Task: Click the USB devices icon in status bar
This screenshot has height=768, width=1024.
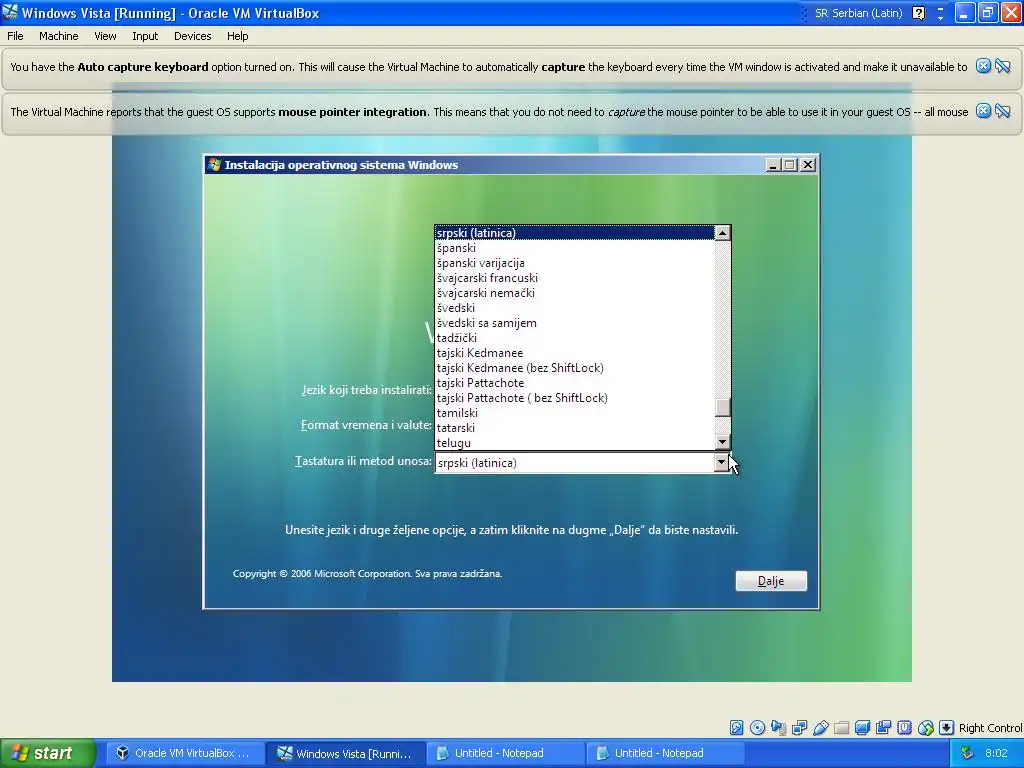Action: (821, 728)
